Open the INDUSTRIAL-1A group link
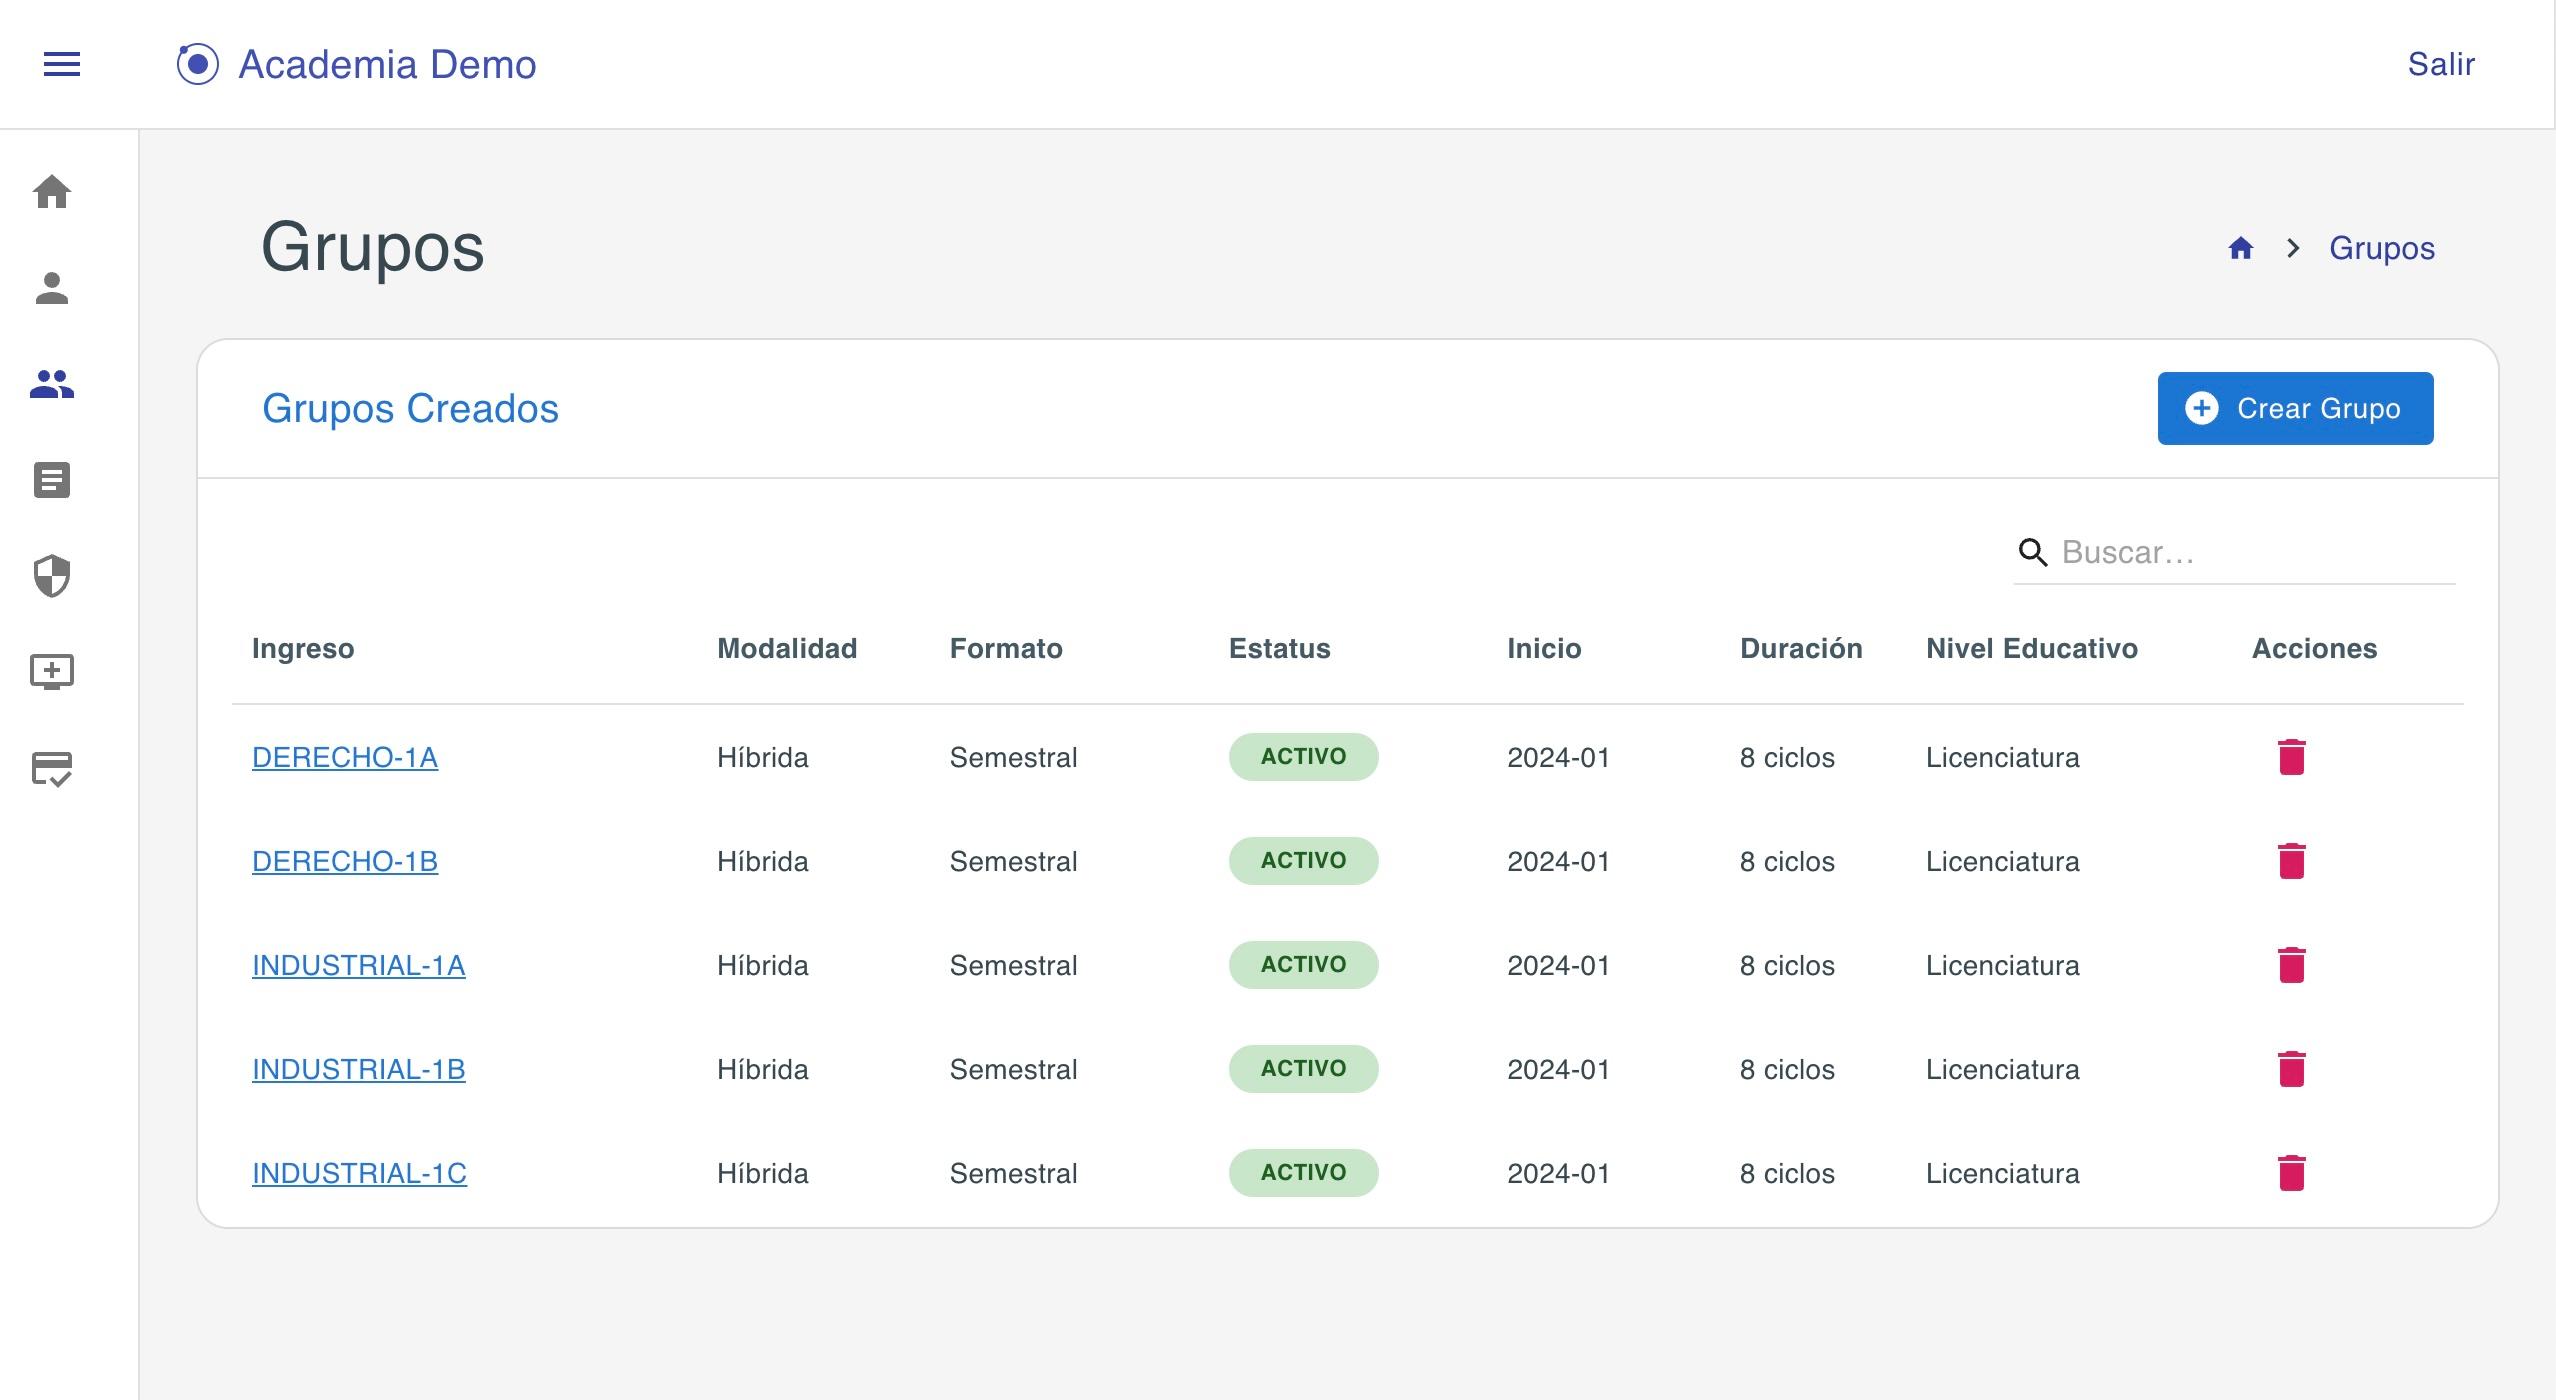The width and height of the screenshot is (2556, 1400). (358, 965)
